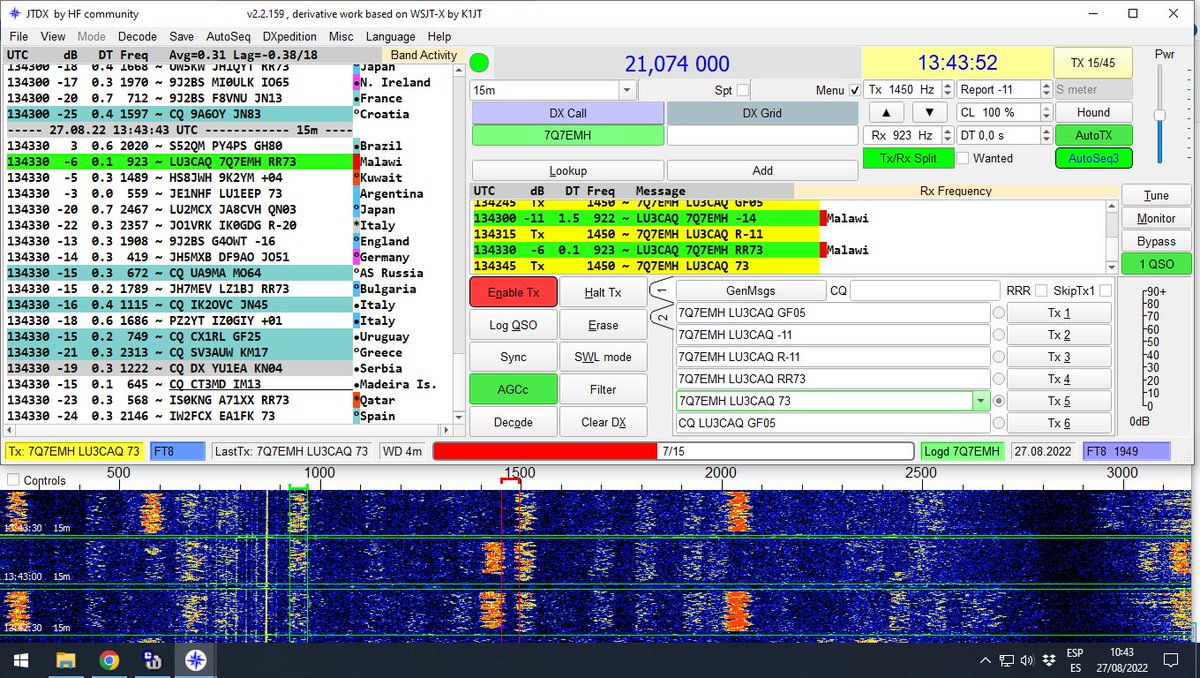This screenshot has width=1200, height=678.
Task: Open the DXpedition menu
Action: click(x=290, y=36)
